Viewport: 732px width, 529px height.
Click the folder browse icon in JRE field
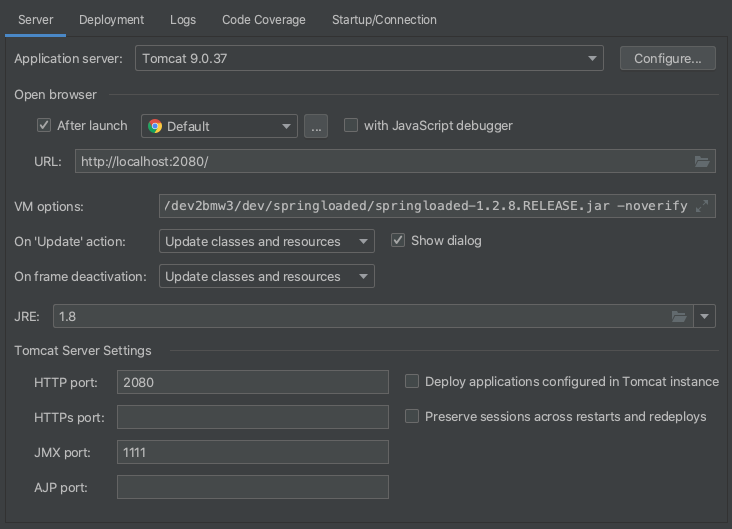tap(679, 317)
